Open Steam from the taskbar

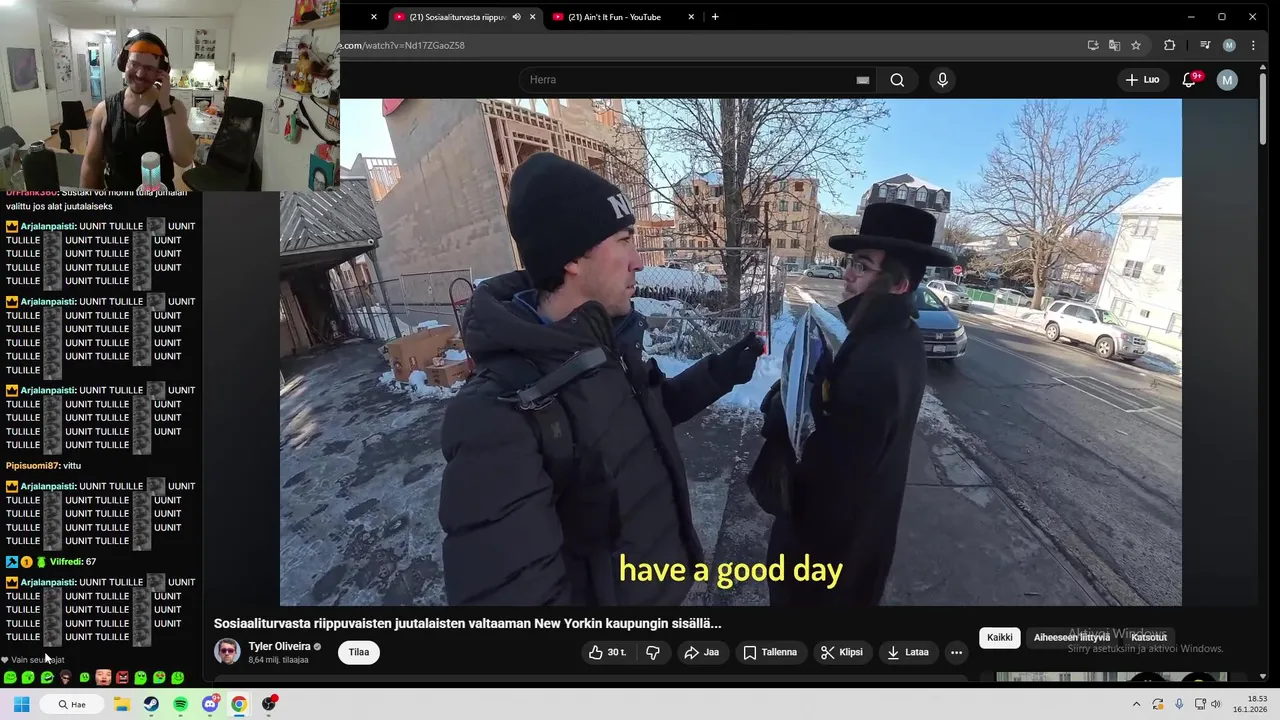tap(151, 704)
